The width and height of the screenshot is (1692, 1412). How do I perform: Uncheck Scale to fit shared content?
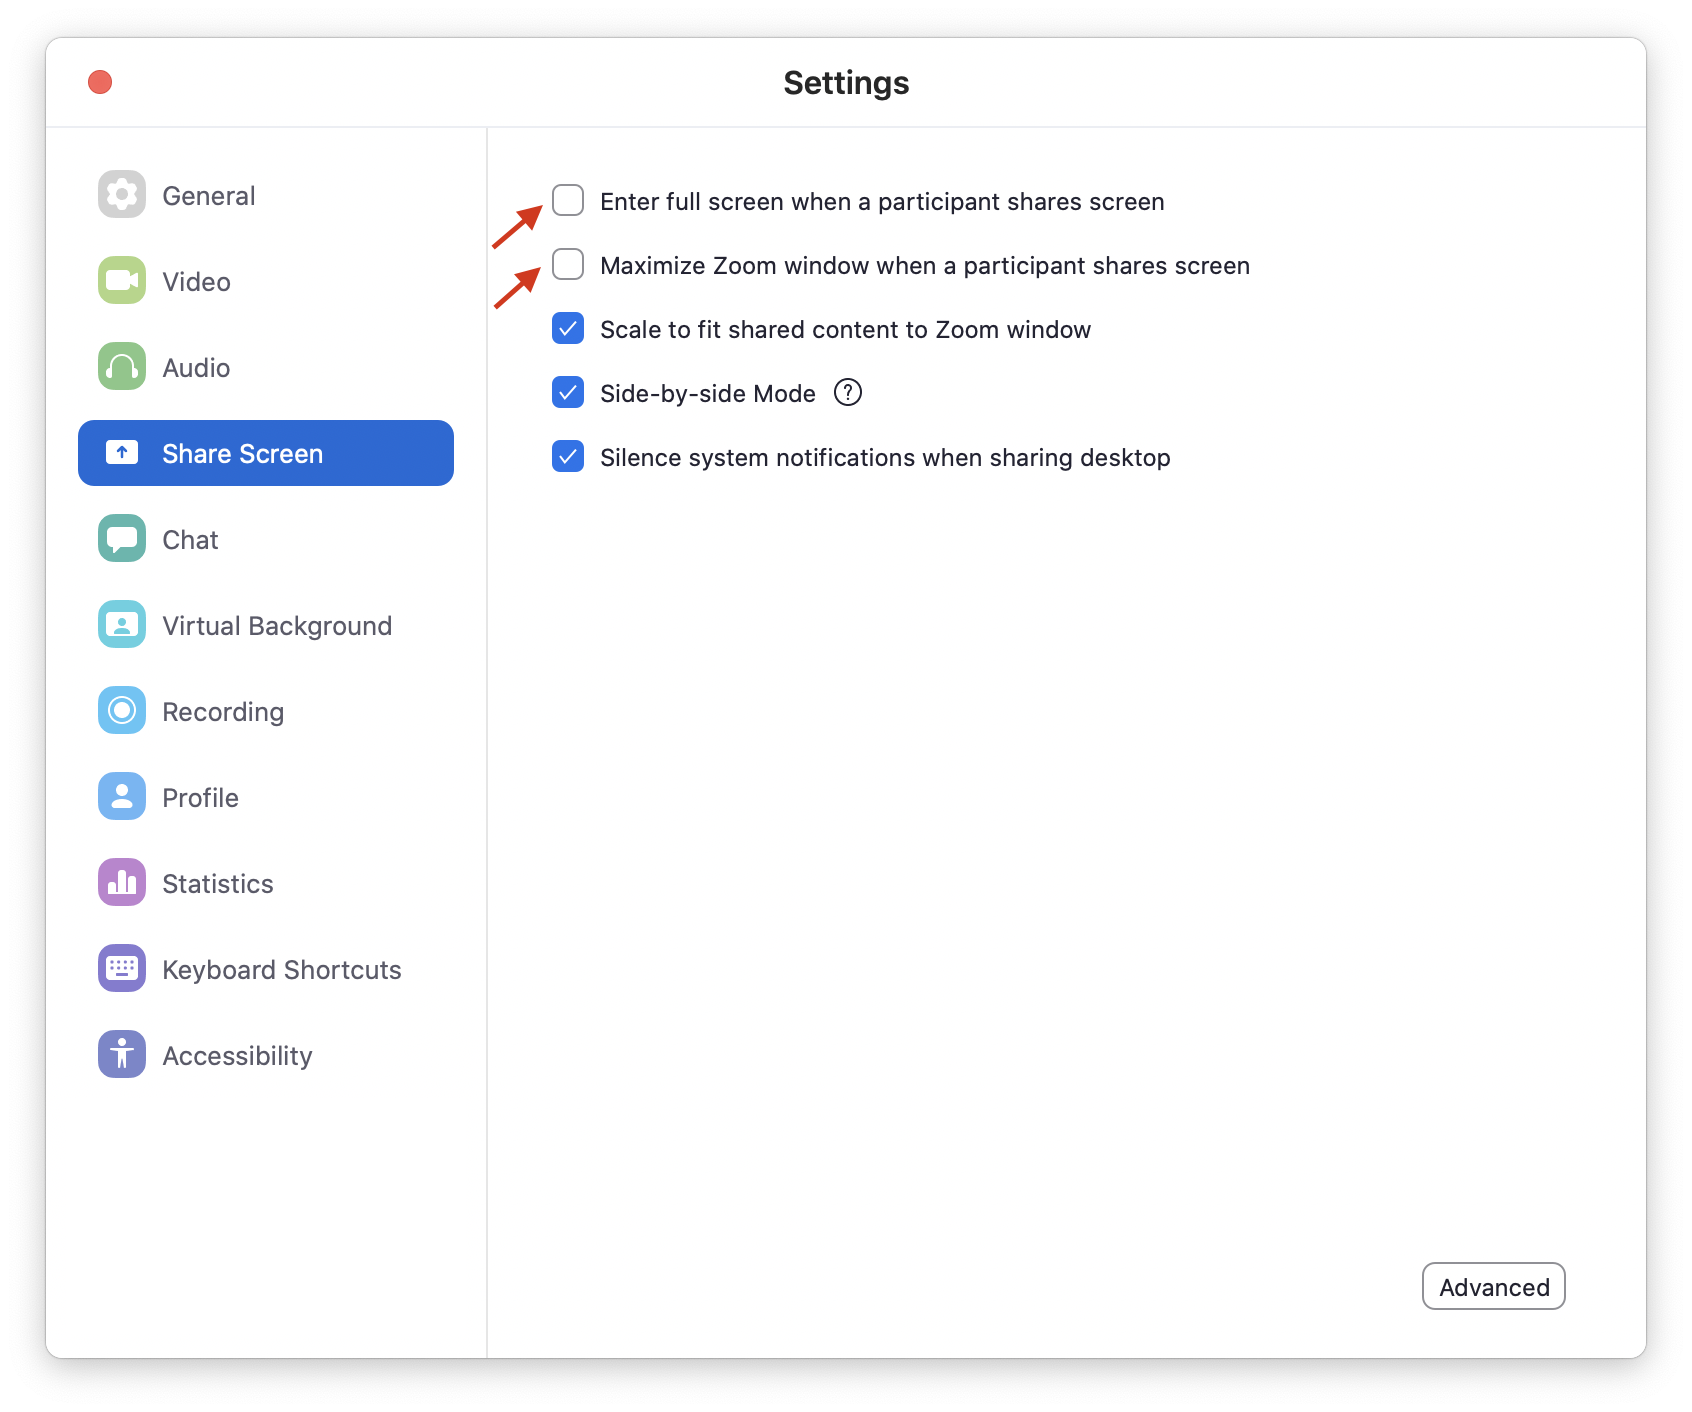(x=568, y=329)
